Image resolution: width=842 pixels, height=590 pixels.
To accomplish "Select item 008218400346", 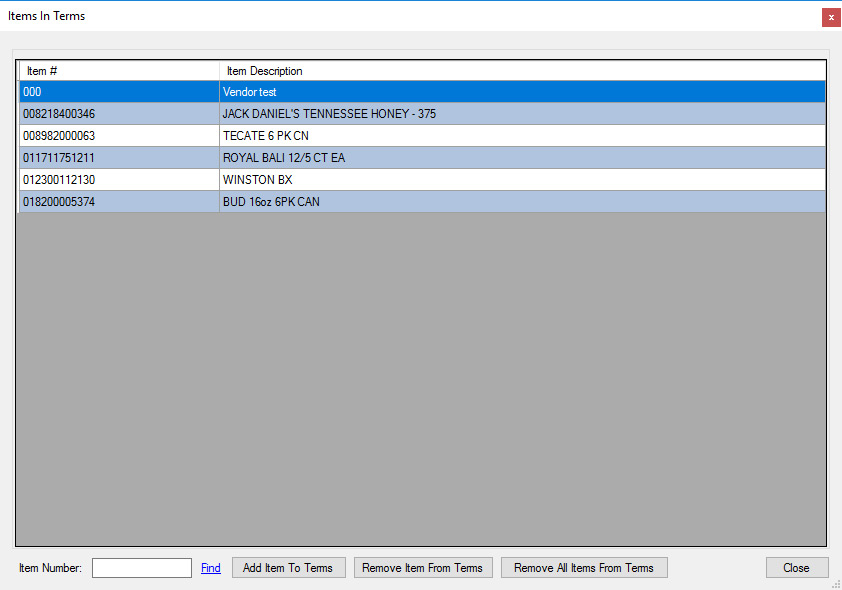I will [x=119, y=114].
